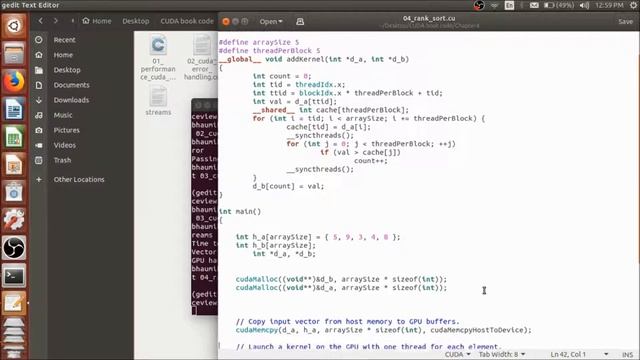Viewport: 640px width, 360px height.
Task: Open CUDA language selector in status bar
Action: 458,354
